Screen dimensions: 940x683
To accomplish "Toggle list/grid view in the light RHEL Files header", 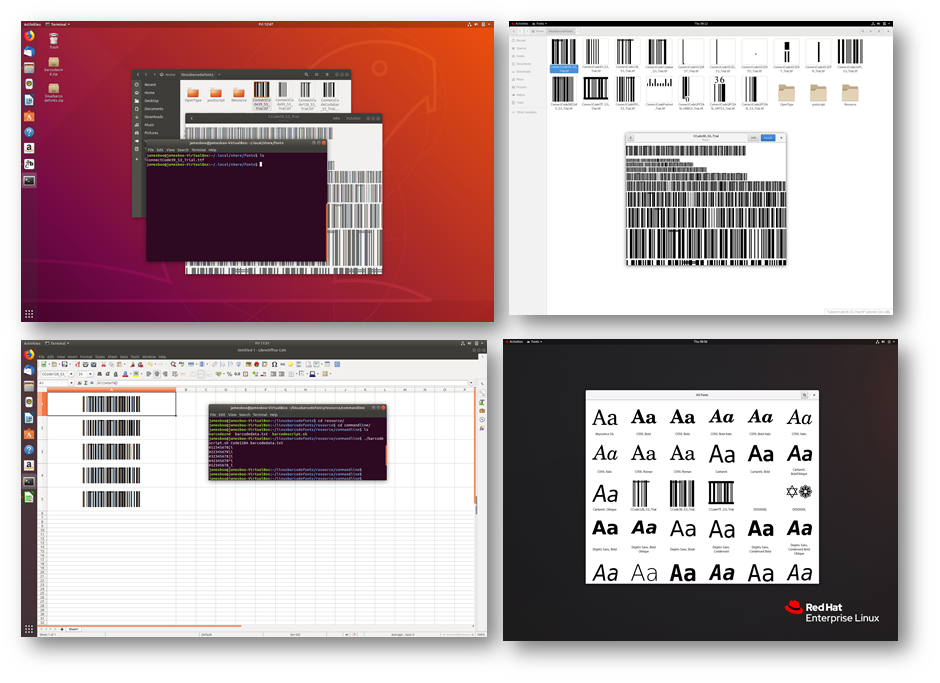I will tap(872, 31).
